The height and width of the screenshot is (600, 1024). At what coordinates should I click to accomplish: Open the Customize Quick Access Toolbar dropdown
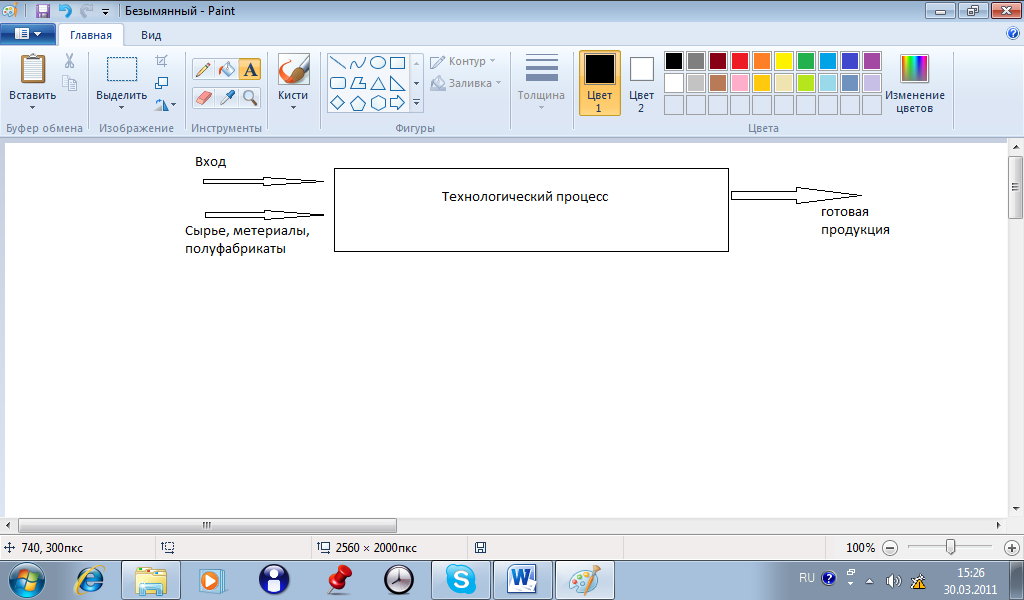pos(105,11)
